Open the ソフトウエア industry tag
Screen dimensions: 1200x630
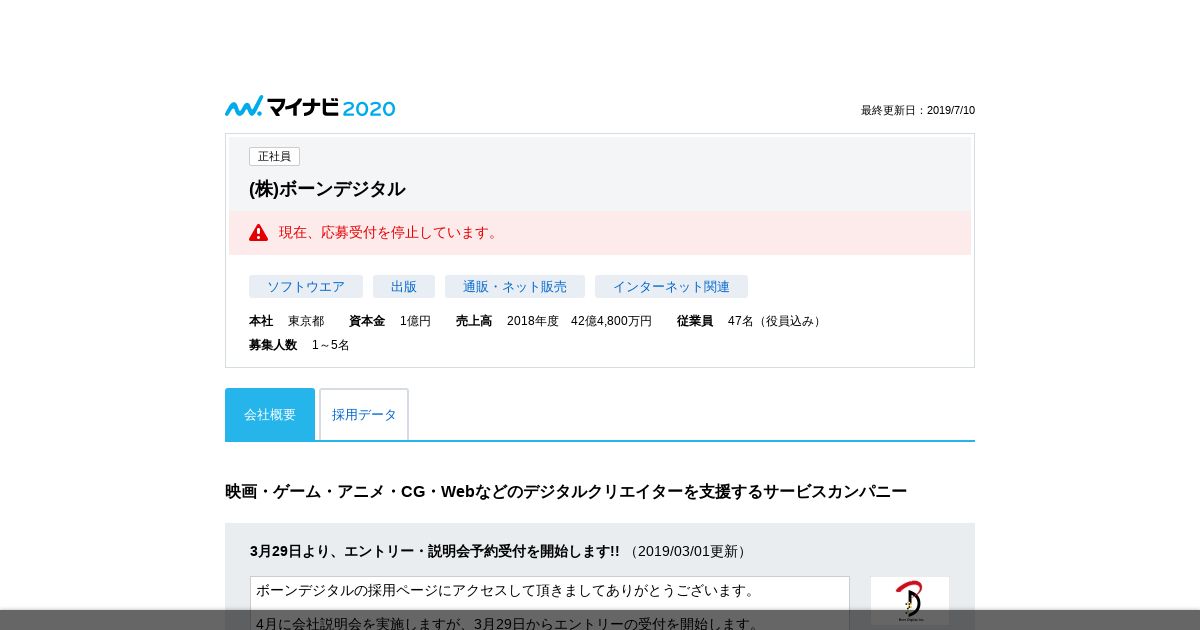tap(306, 287)
